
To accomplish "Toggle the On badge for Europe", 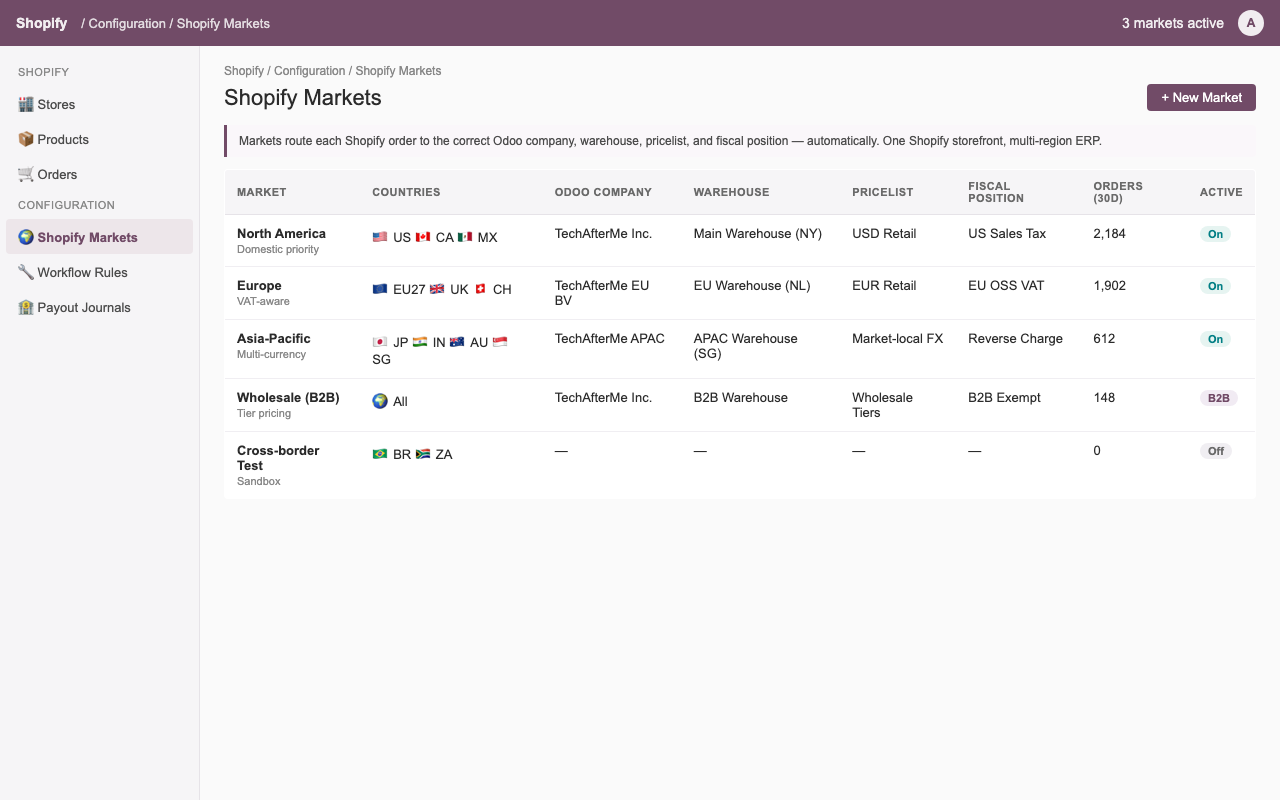I will tap(1215, 286).
